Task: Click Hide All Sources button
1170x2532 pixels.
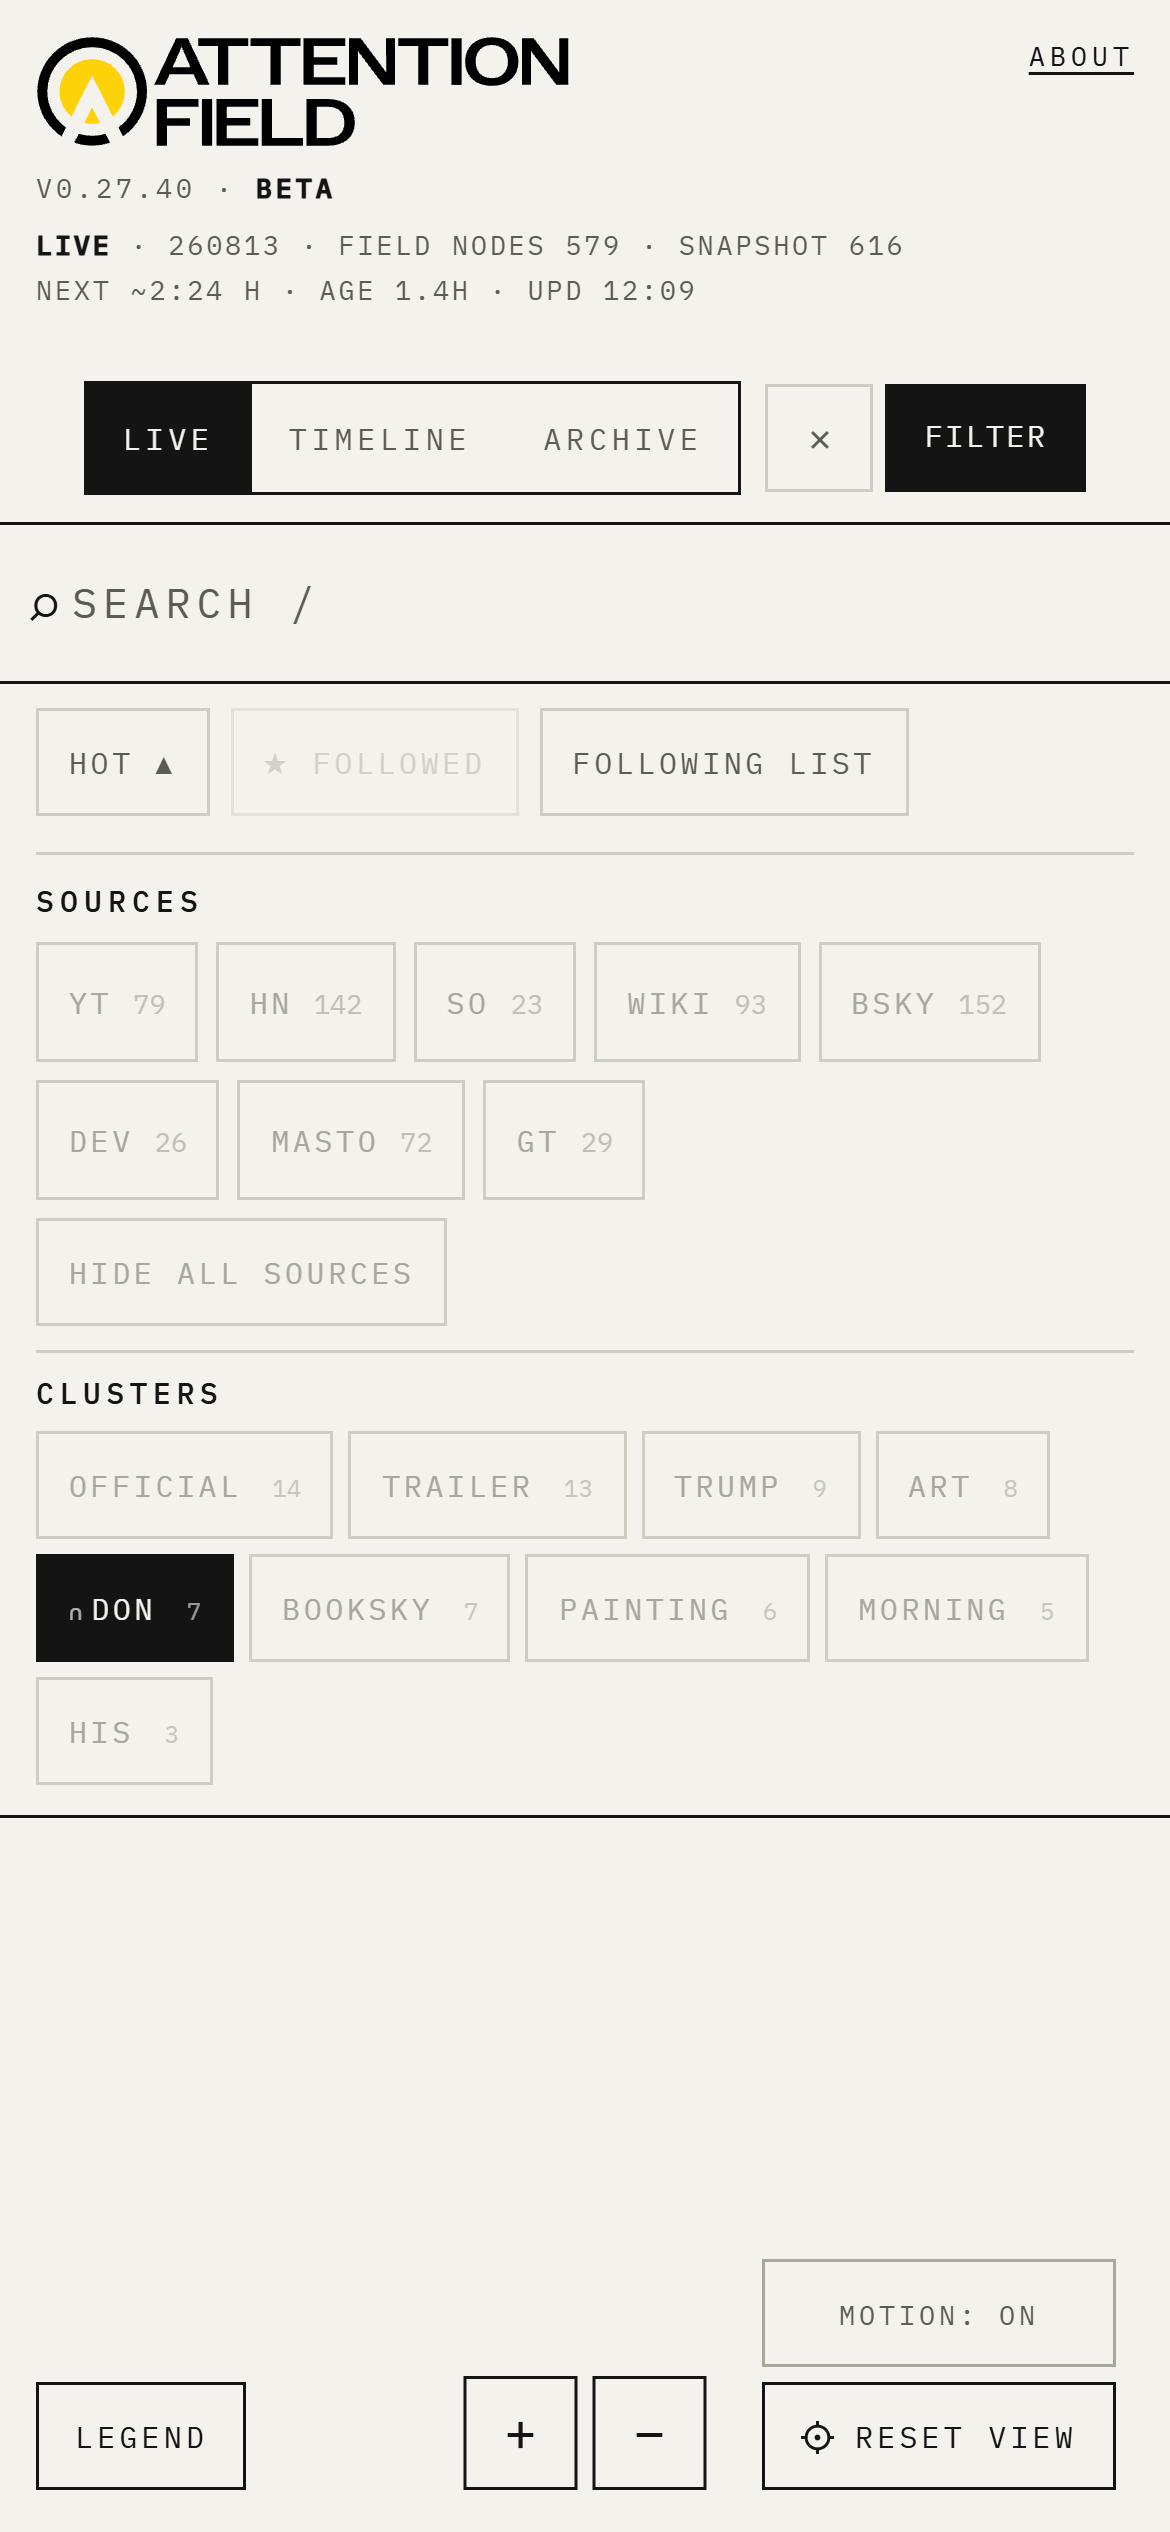Action: (241, 1272)
